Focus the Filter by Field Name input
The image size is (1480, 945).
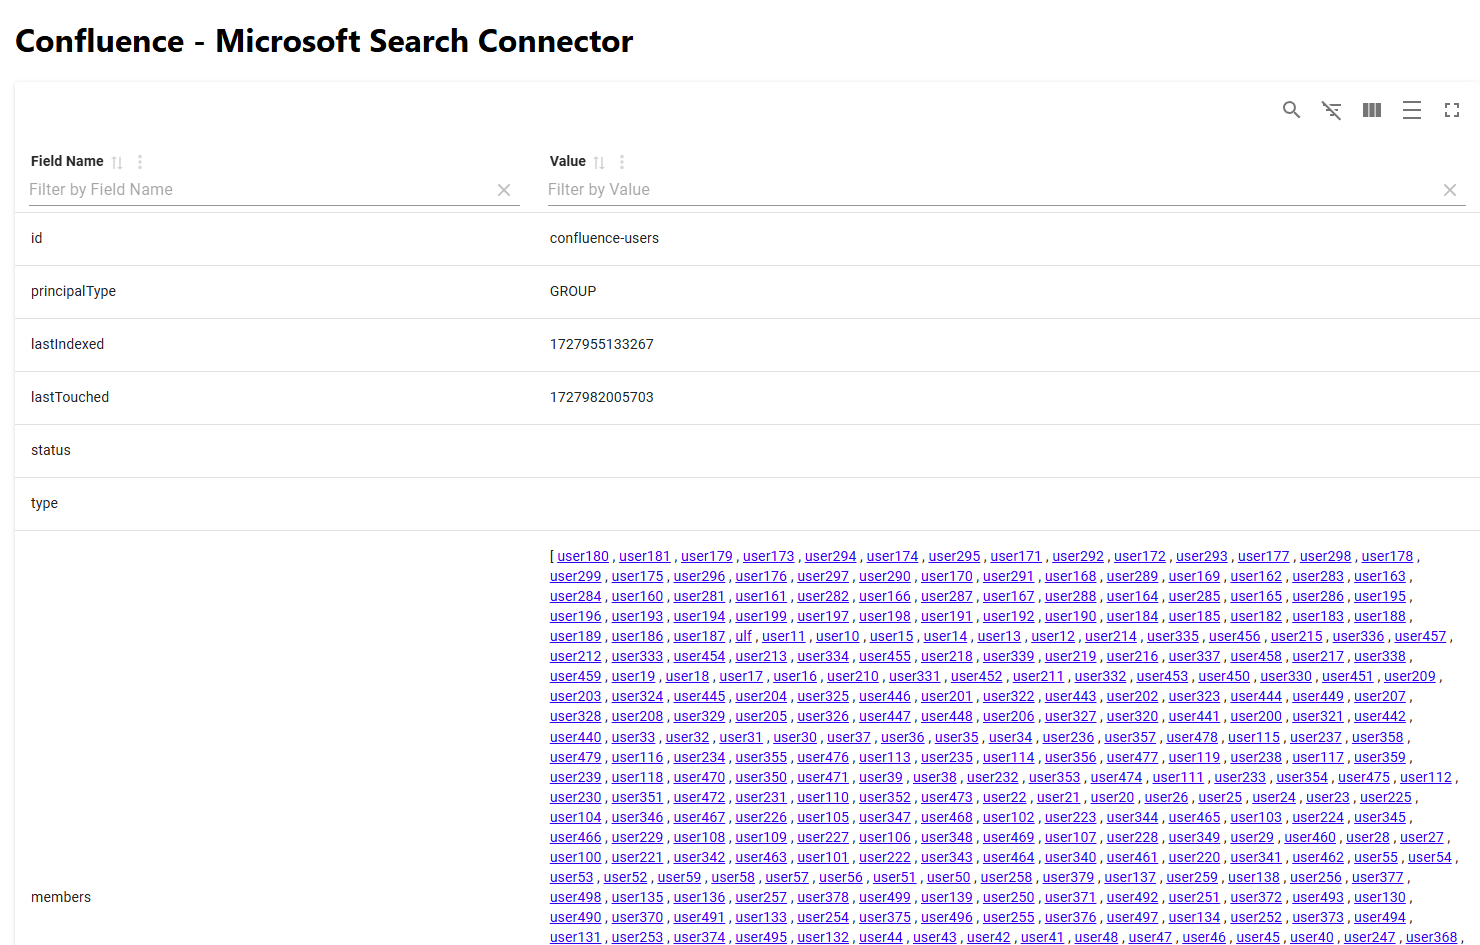point(260,190)
